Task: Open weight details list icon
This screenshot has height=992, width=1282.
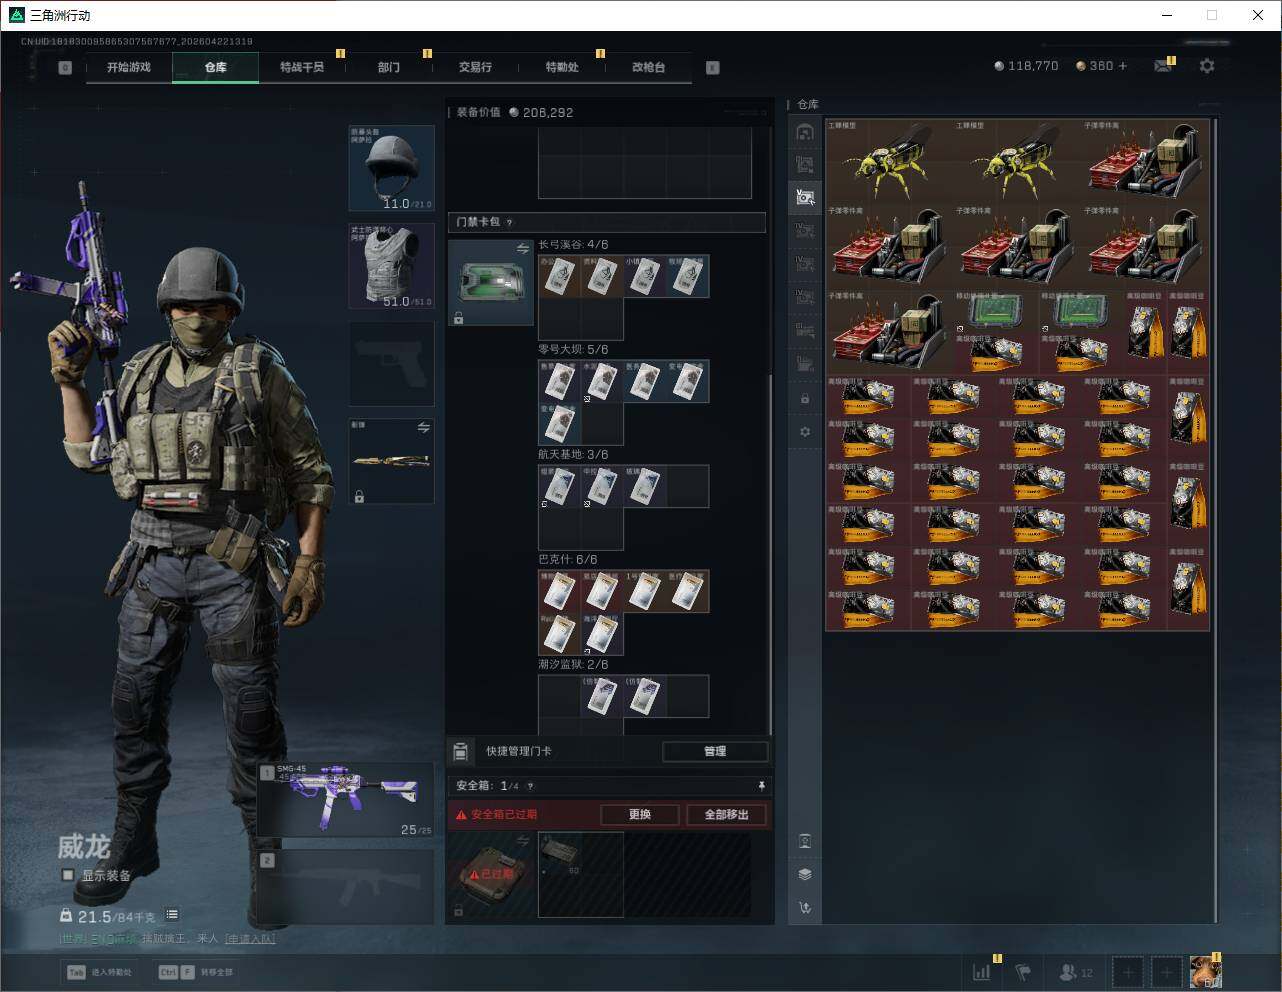Action: tap(172, 914)
